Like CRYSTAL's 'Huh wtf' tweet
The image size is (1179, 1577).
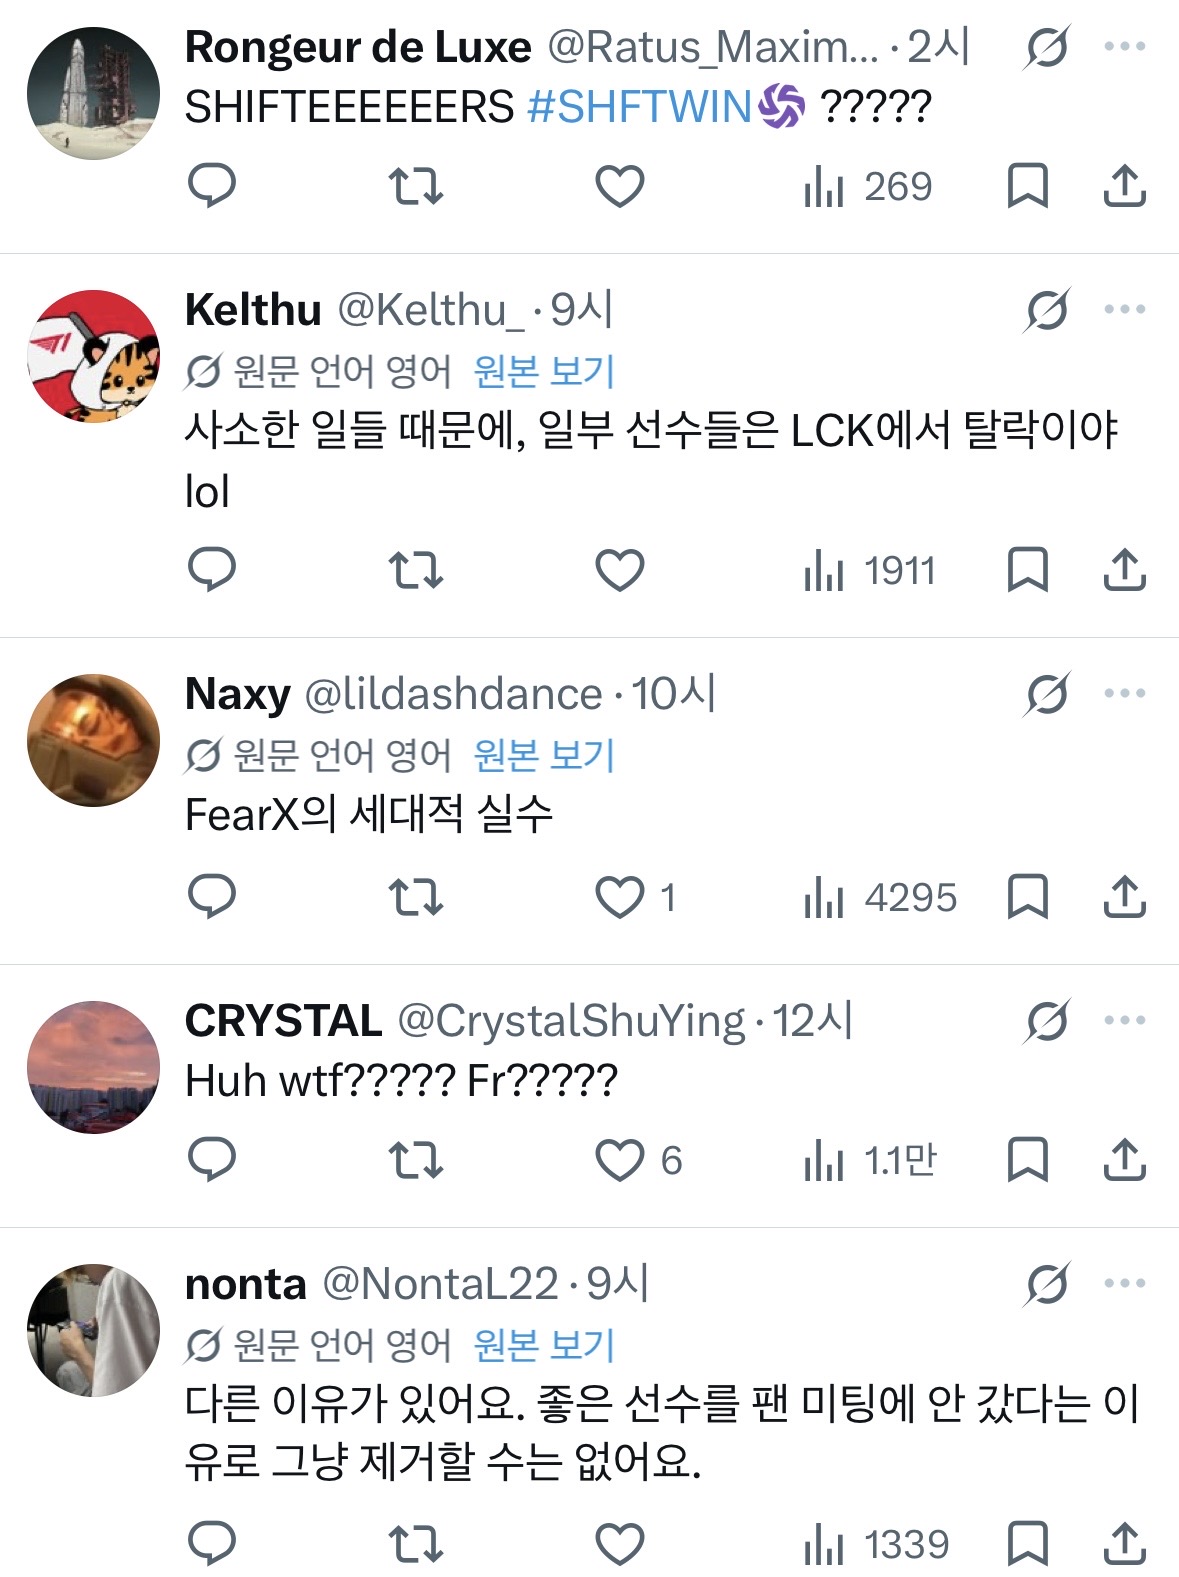click(x=620, y=1160)
